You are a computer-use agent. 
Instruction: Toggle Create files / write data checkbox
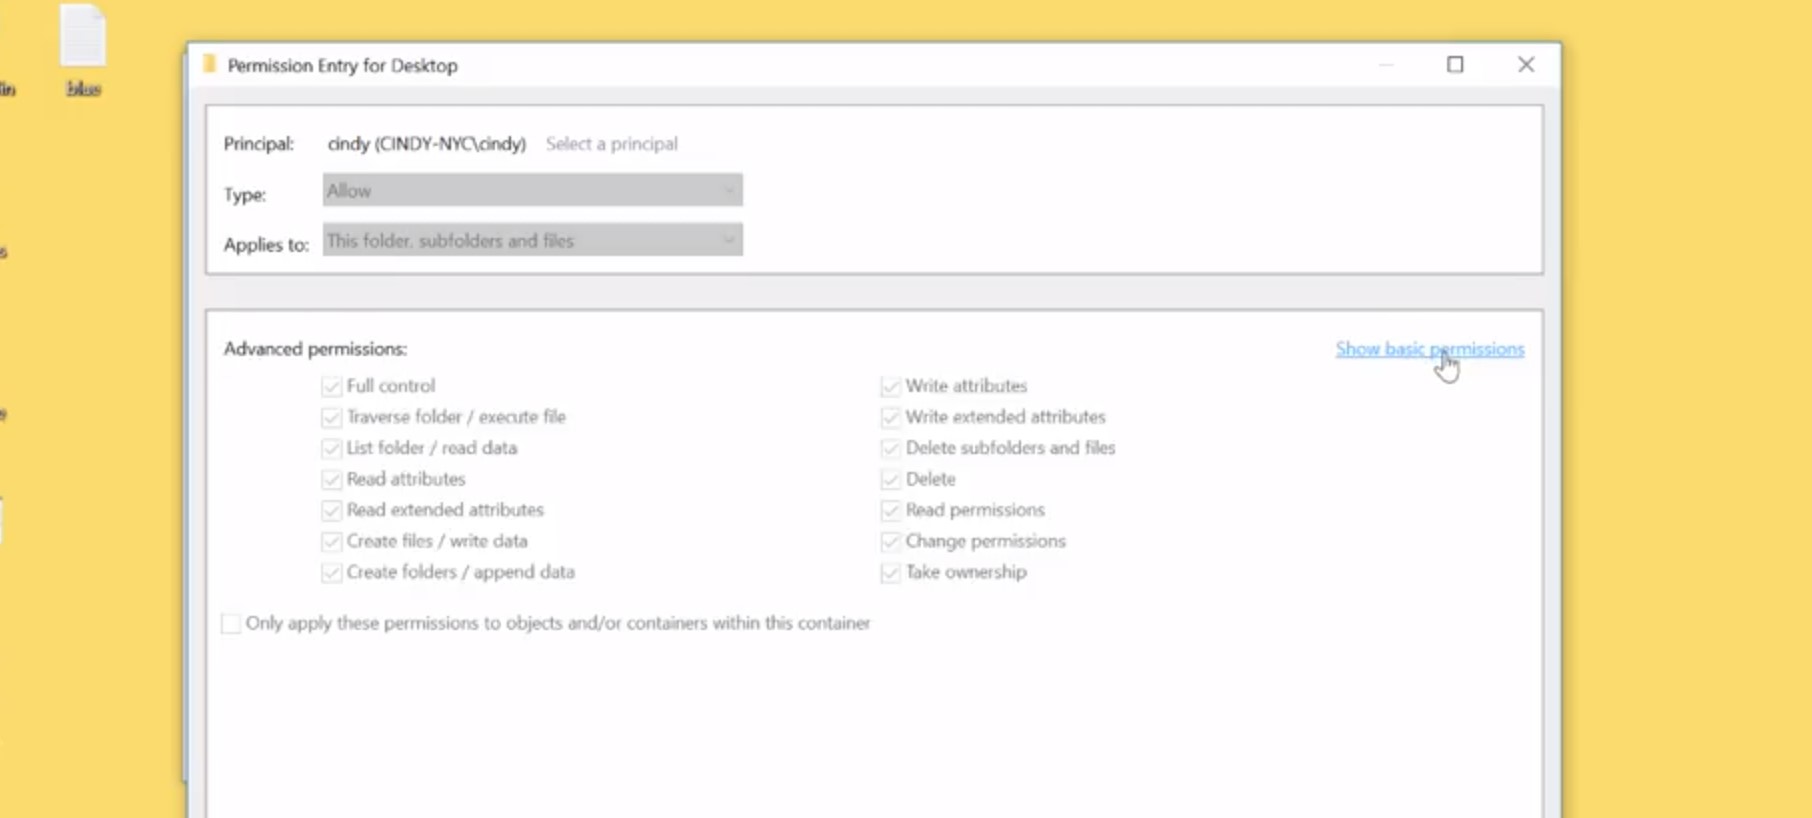coord(331,541)
